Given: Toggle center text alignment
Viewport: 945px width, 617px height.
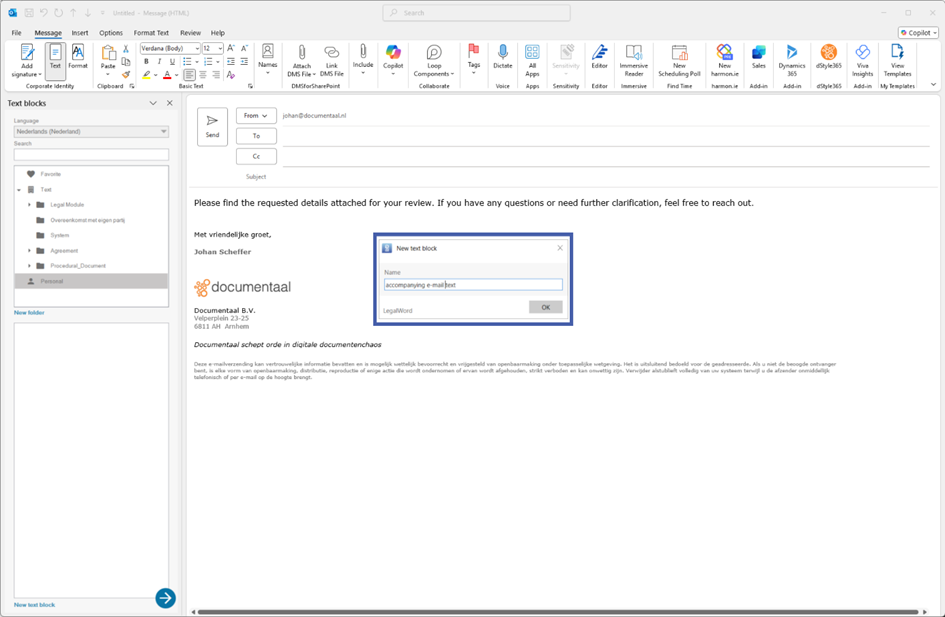Looking at the screenshot, I should coord(203,75).
